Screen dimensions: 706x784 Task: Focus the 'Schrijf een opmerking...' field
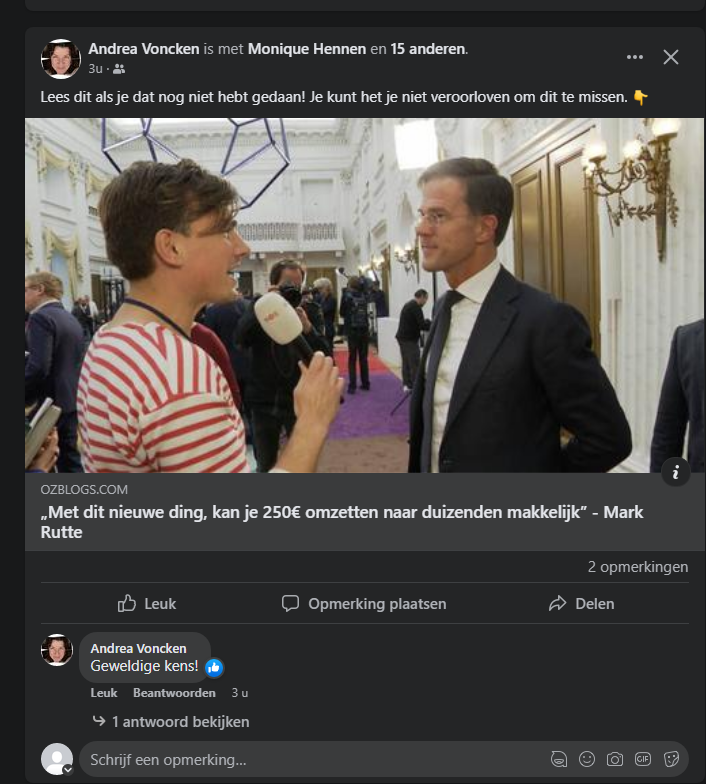point(300,759)
